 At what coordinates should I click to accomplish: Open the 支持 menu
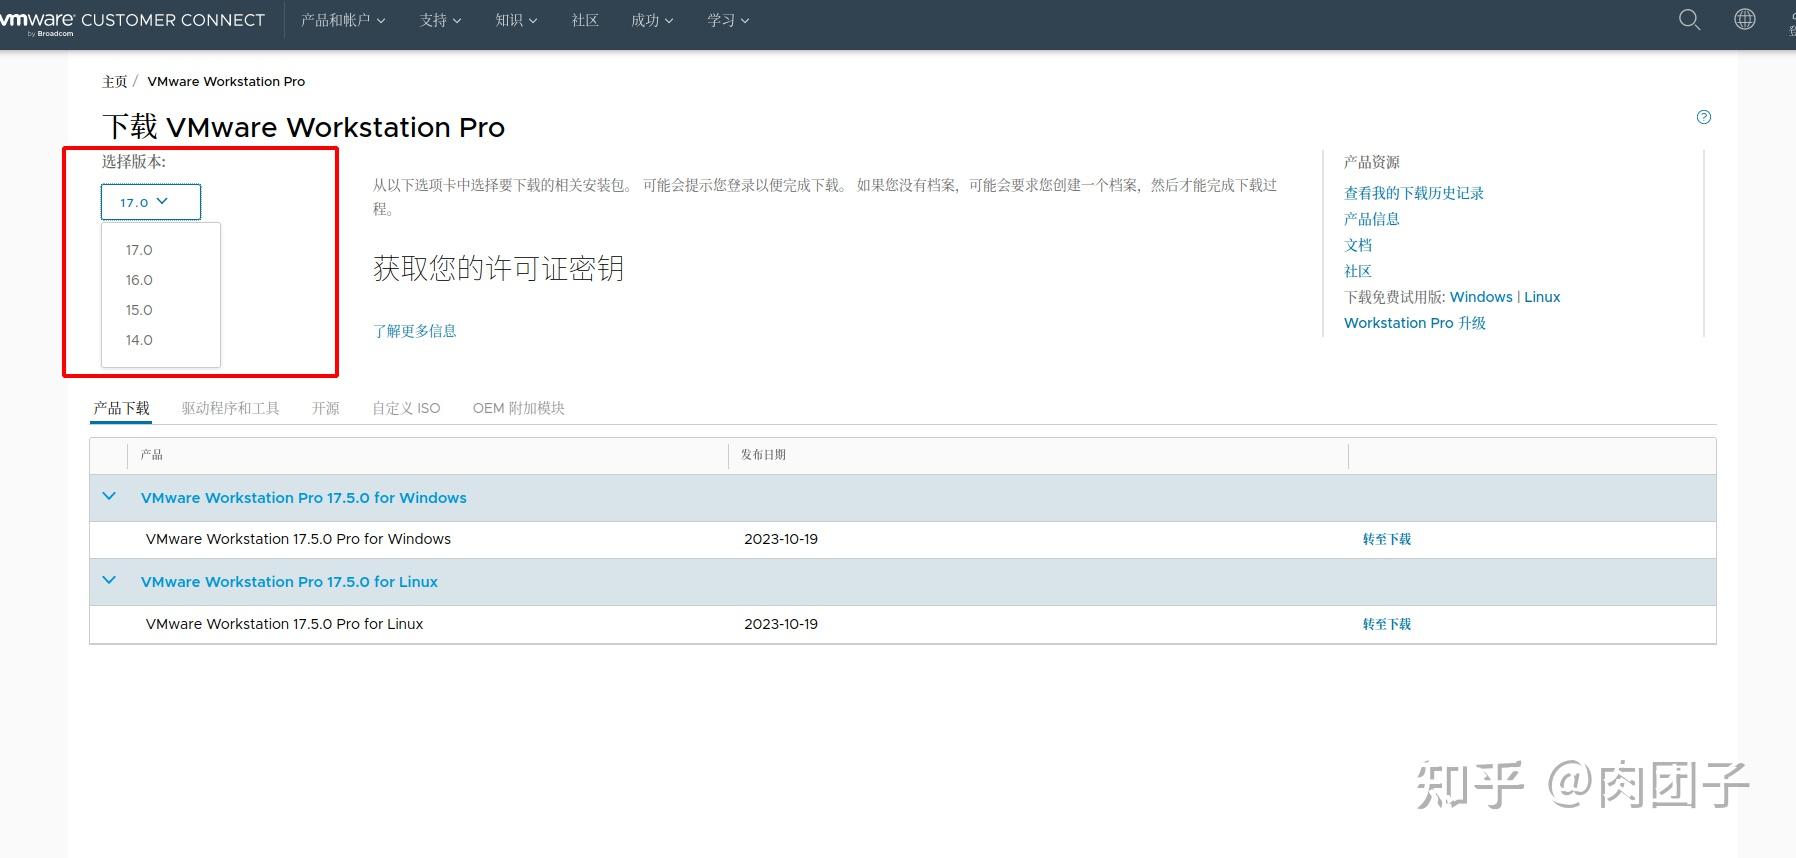click(440, 20)
